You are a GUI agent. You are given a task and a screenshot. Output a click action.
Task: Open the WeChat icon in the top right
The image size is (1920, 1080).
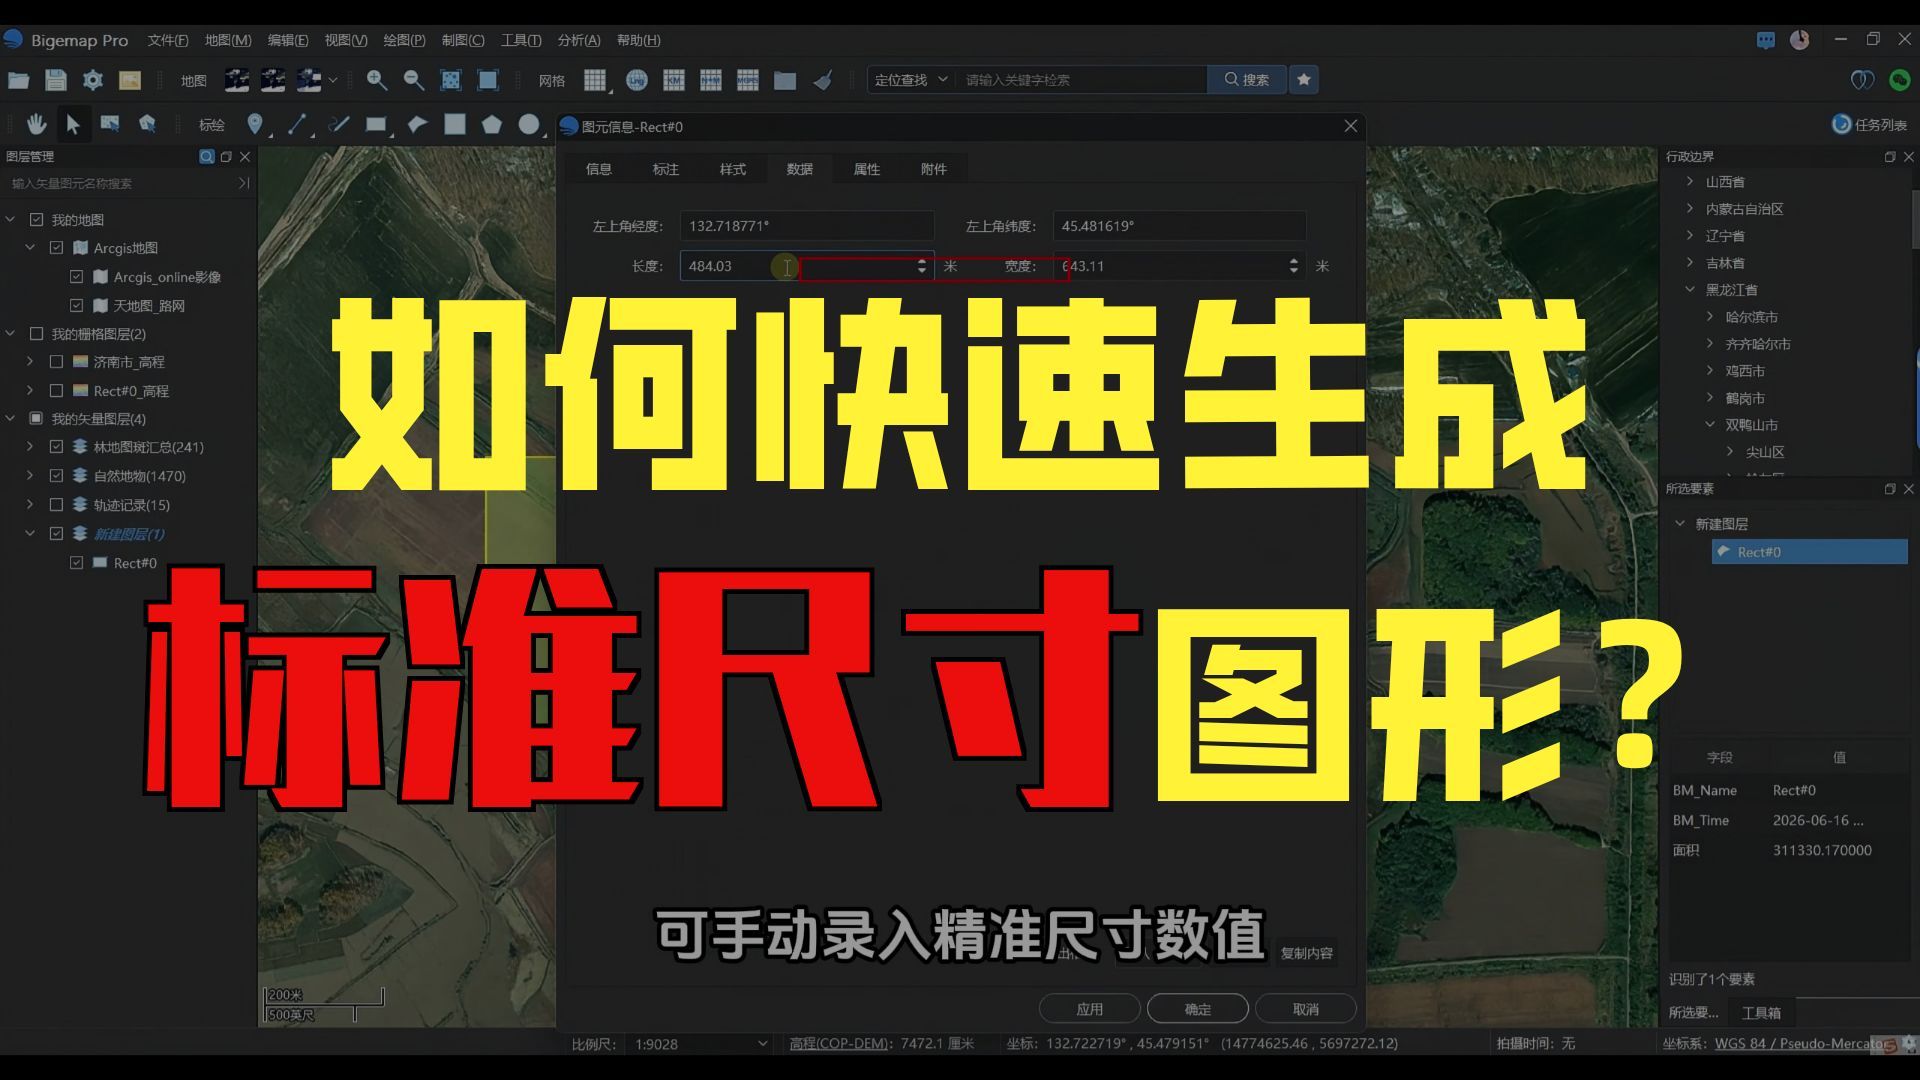coord(1900,80)
